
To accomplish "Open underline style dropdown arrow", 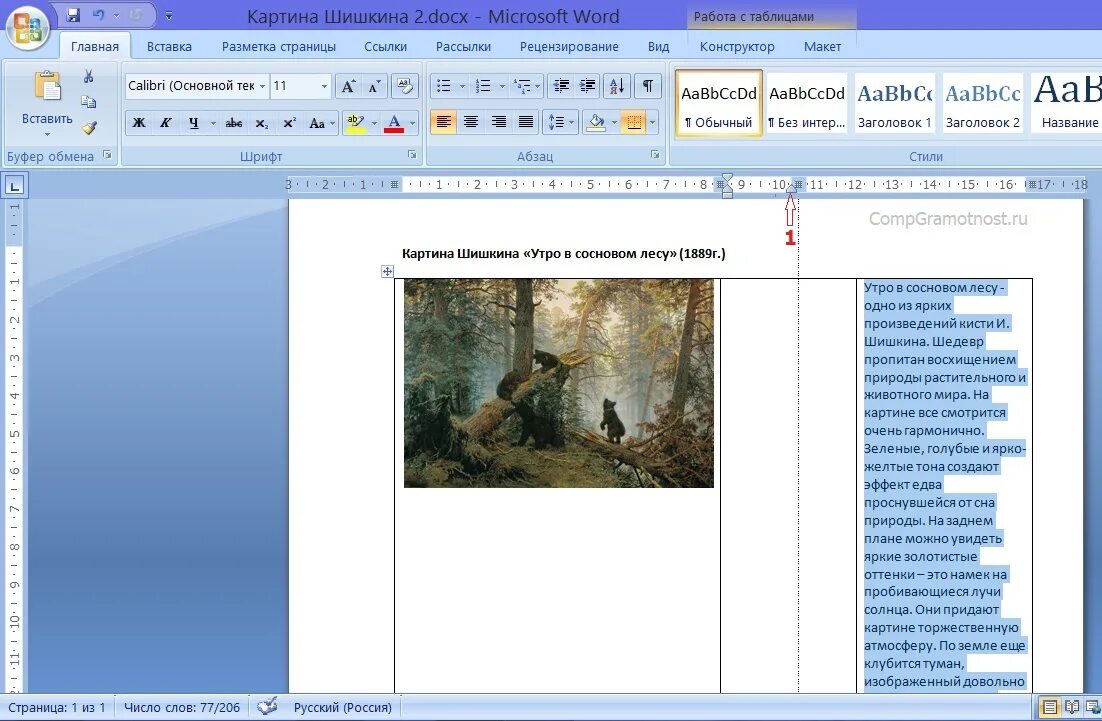I will (x=213, y=122).
